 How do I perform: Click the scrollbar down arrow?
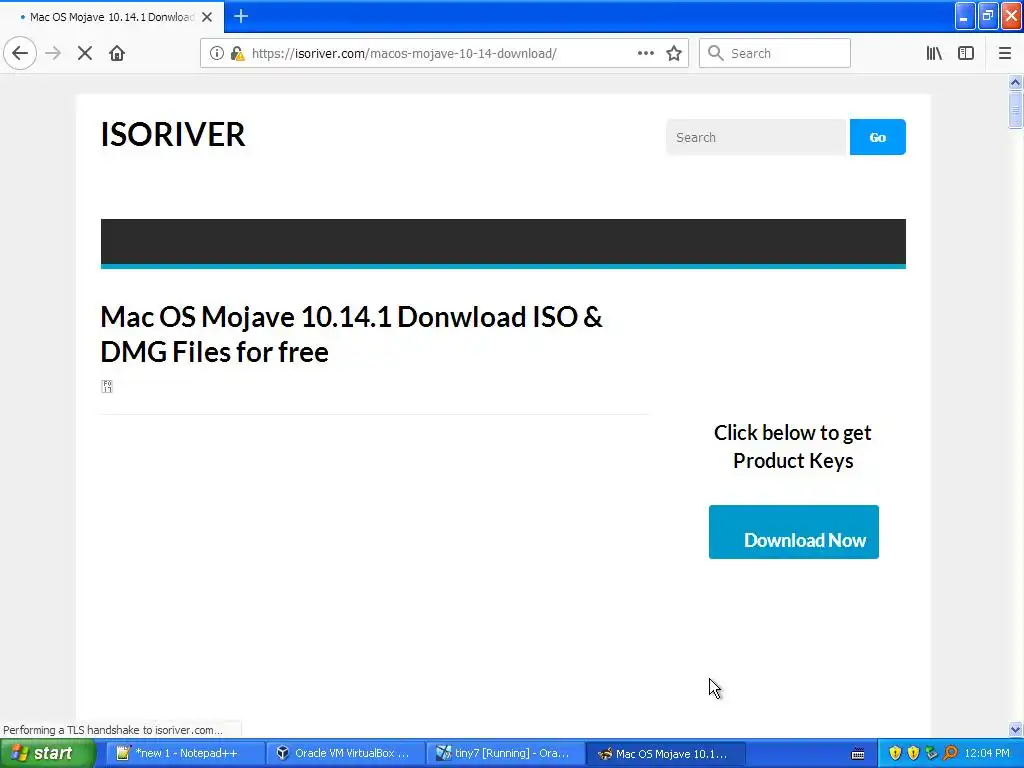[1015, 729]
